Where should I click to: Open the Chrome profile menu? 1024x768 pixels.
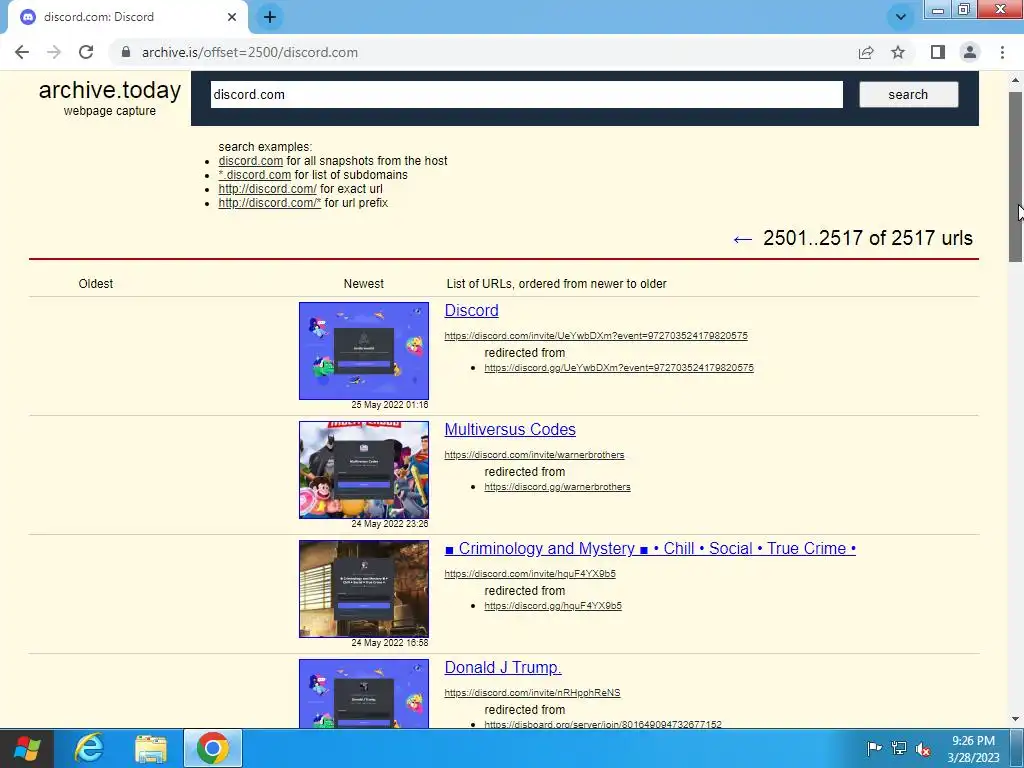tap(970, 52)
